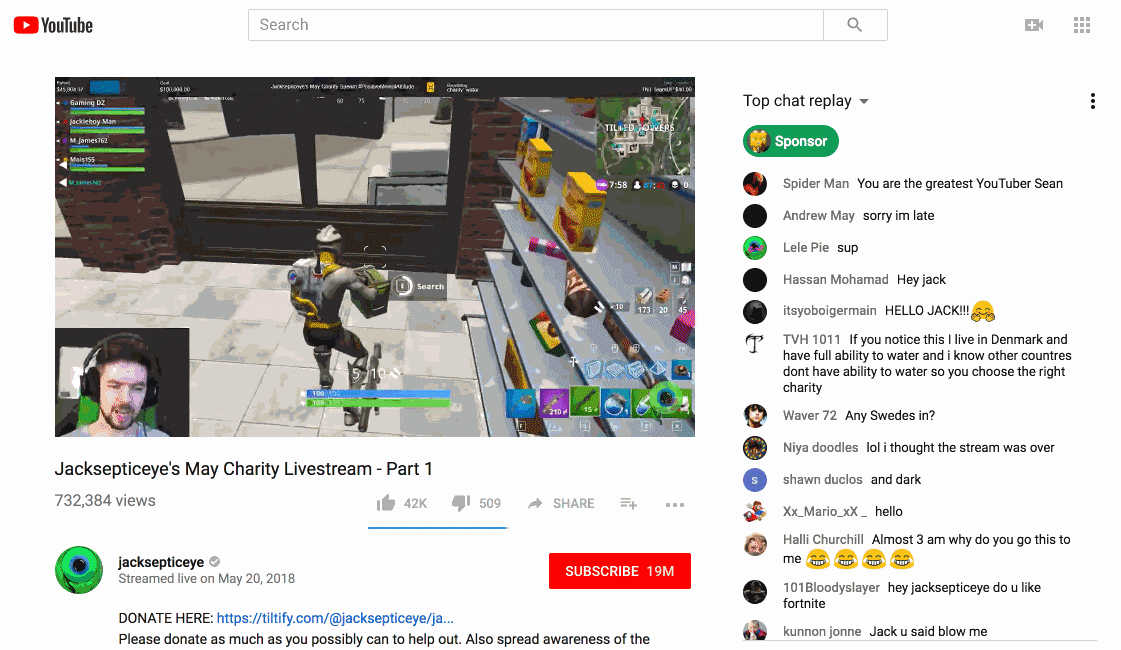Image resolution: width=1121 pixels, height=650 pixels.
Task: Click the 509 dislikes count
Action: [490, 503]
